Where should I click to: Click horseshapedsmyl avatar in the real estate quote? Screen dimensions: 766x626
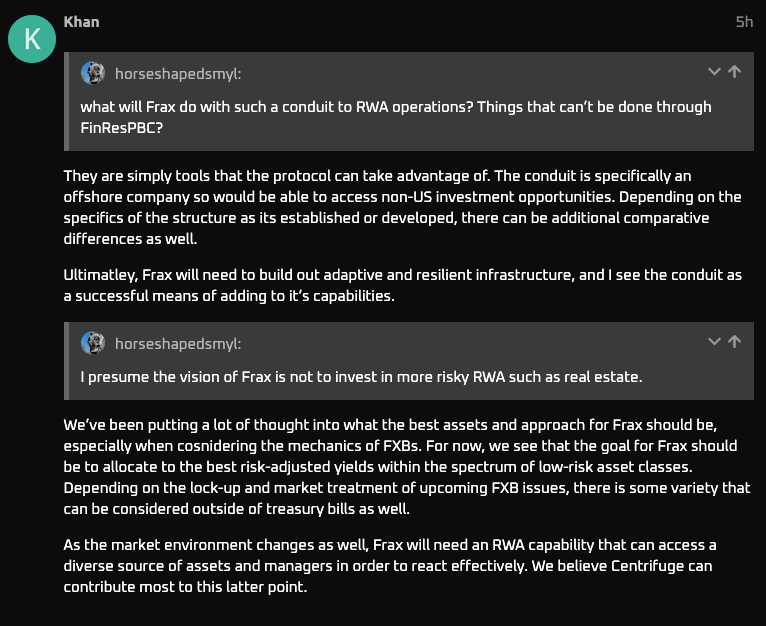point(93,343)
